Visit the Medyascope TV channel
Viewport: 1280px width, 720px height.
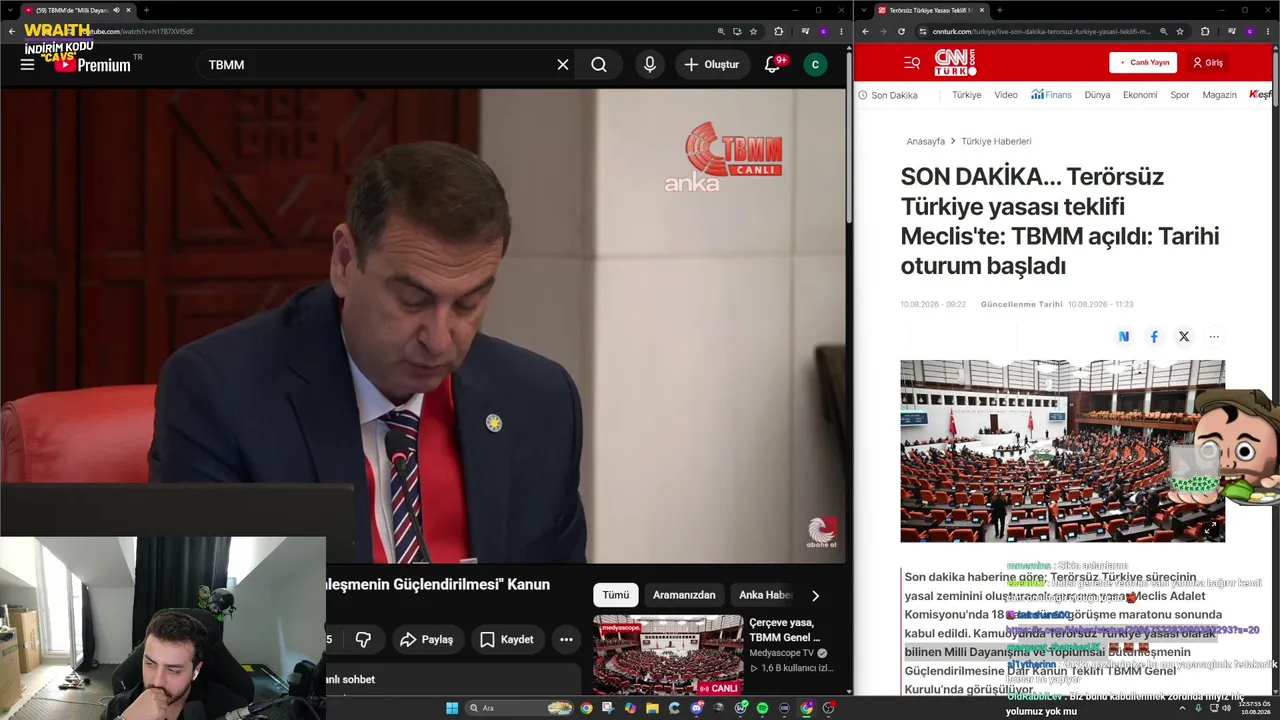tap(782, 653)
